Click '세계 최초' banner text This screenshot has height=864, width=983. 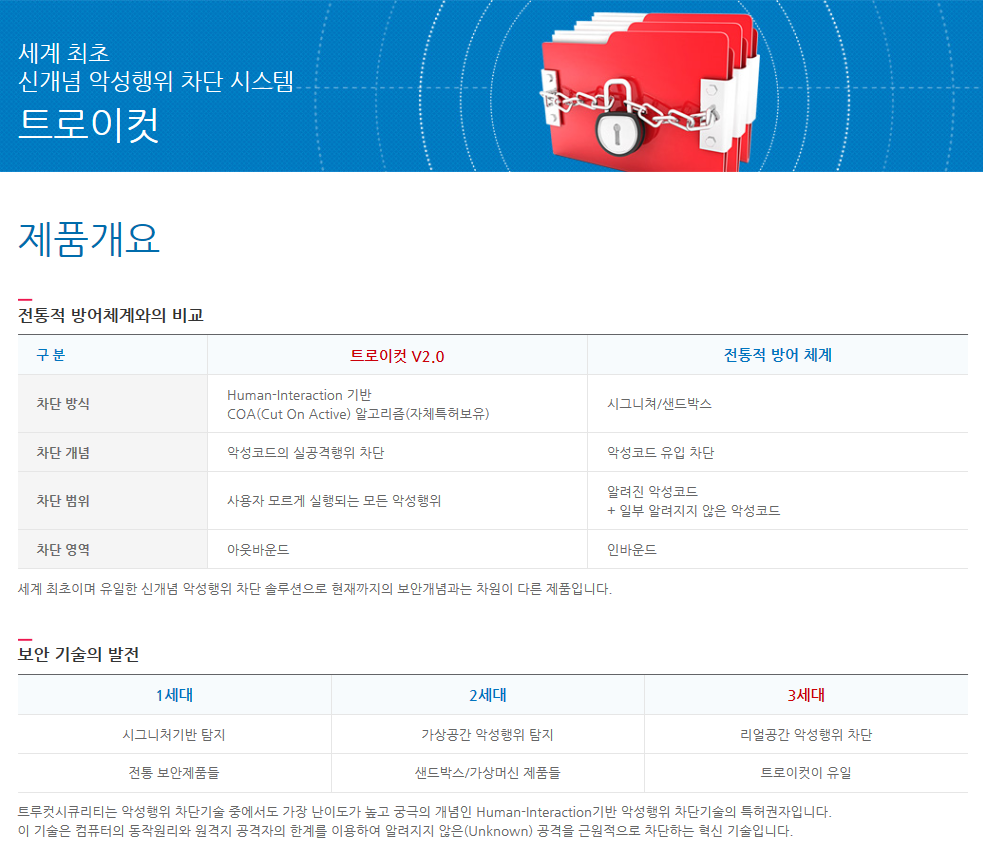(64, 53)
